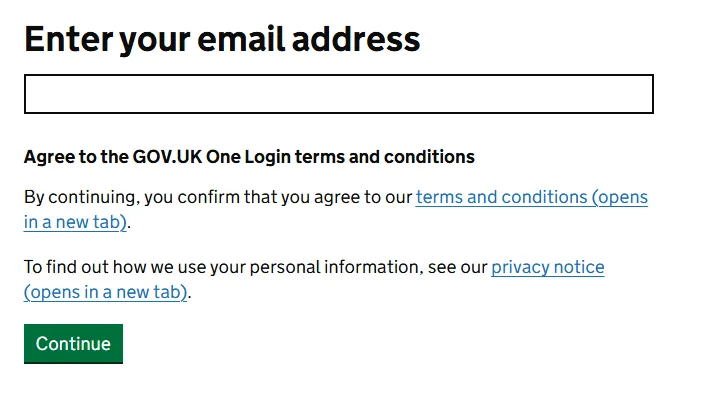This screenshot has width=718, height=394.
Task: Click inside the email address text box
Action: coord(338,94)
